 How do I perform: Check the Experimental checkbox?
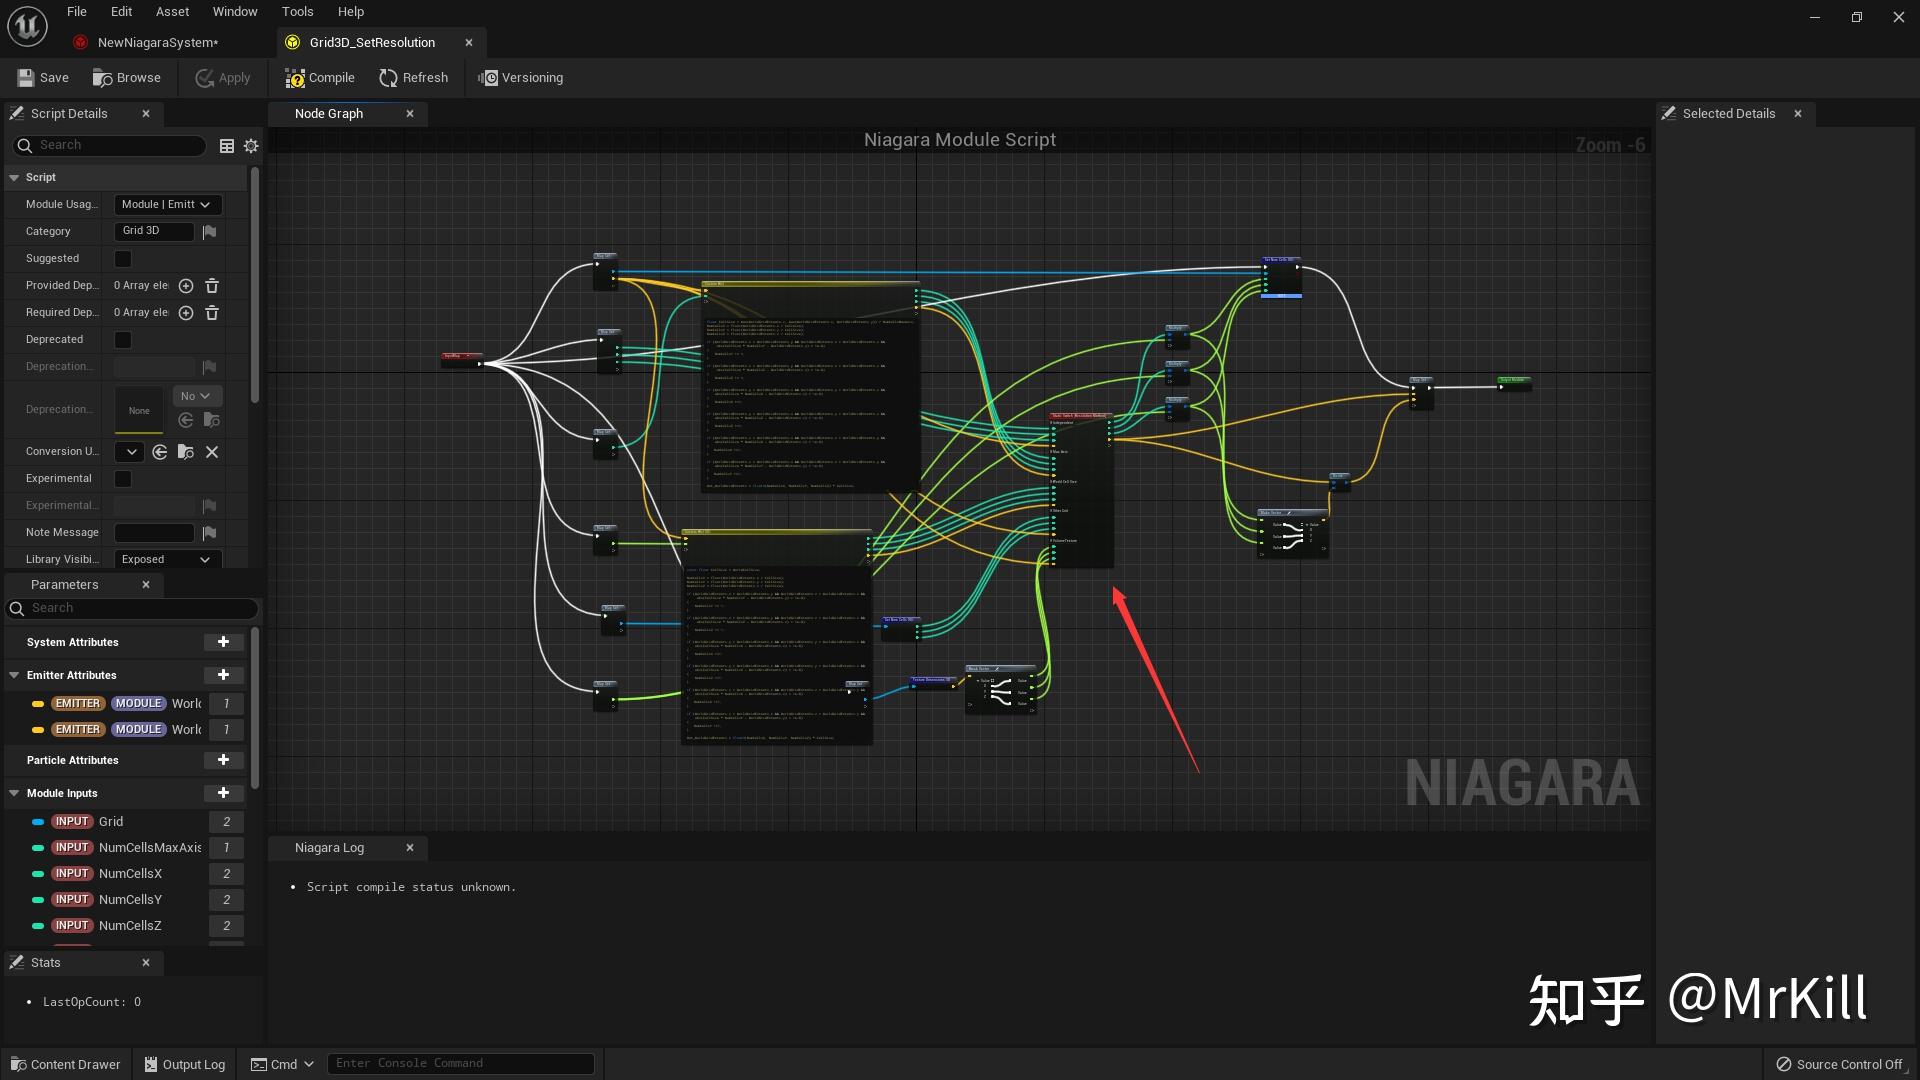coord(123,479)
